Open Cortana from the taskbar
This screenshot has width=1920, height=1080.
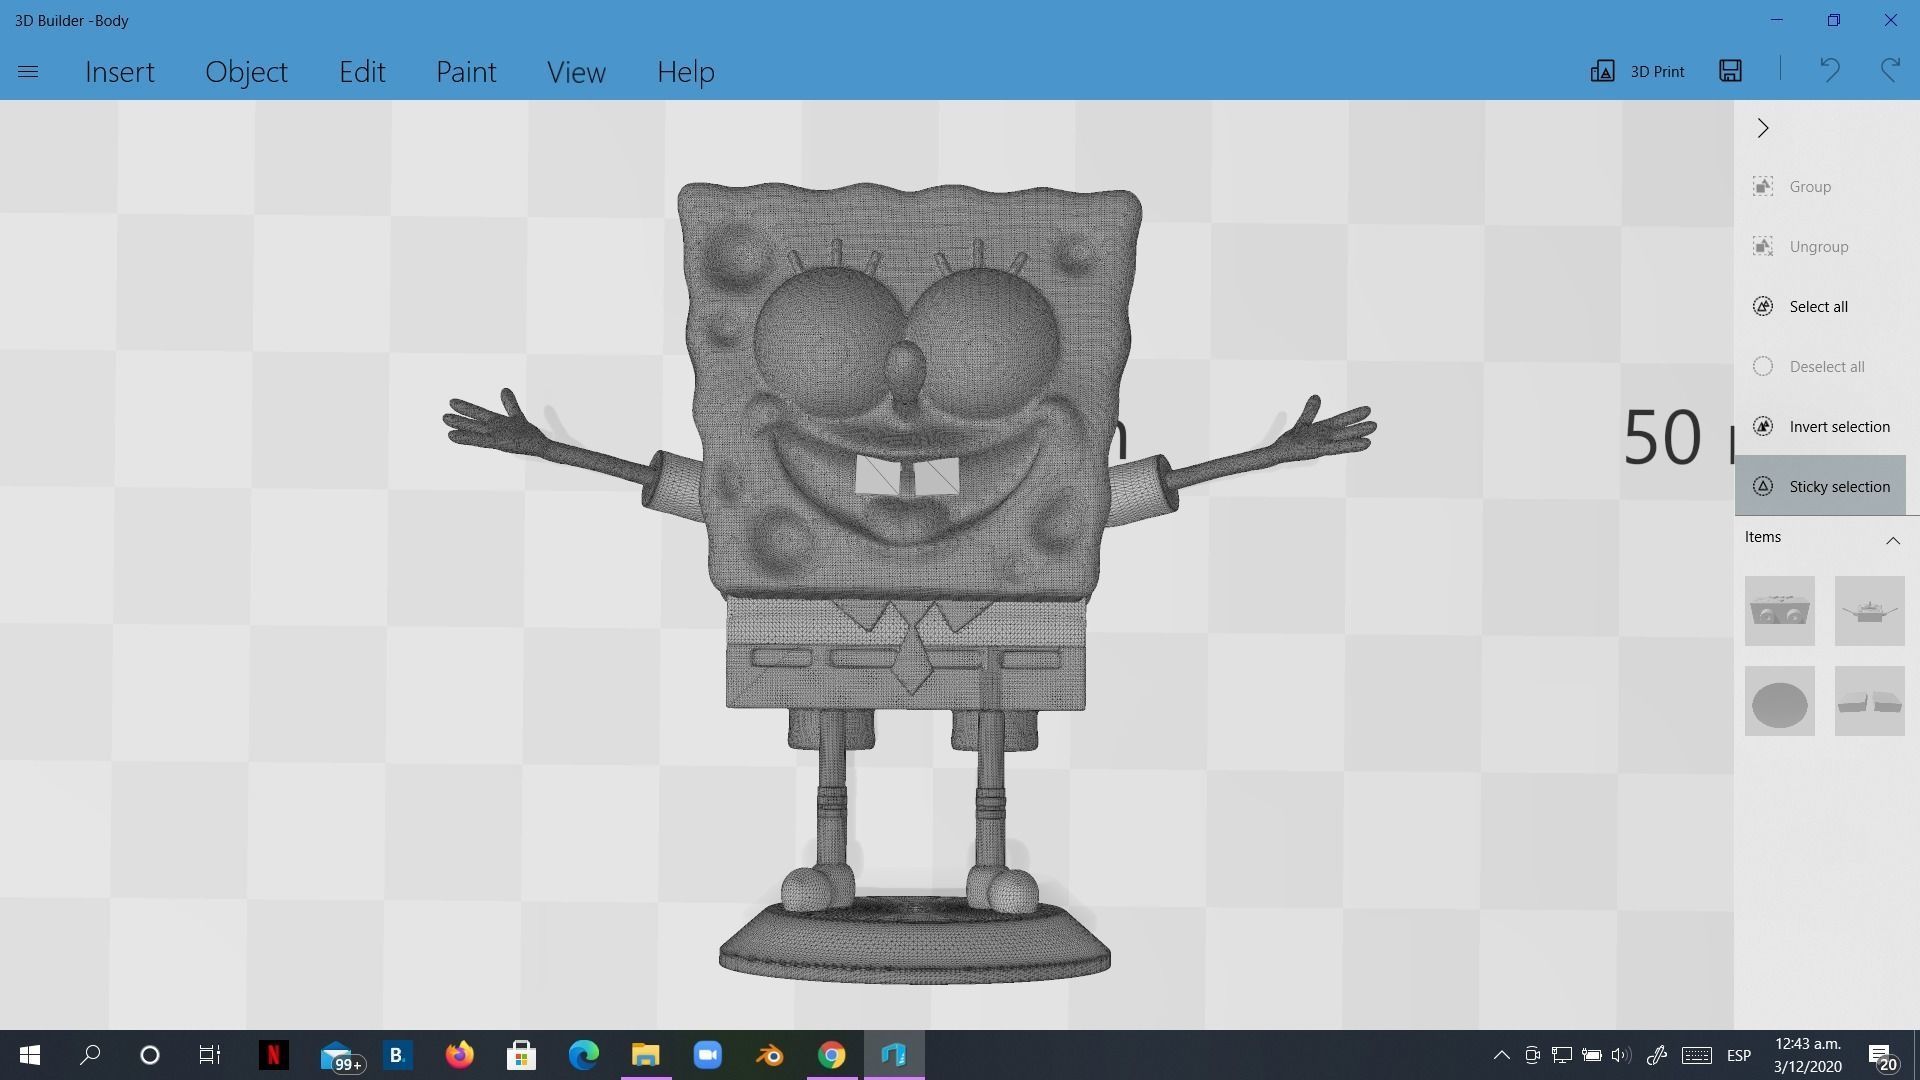(150, 1055)
